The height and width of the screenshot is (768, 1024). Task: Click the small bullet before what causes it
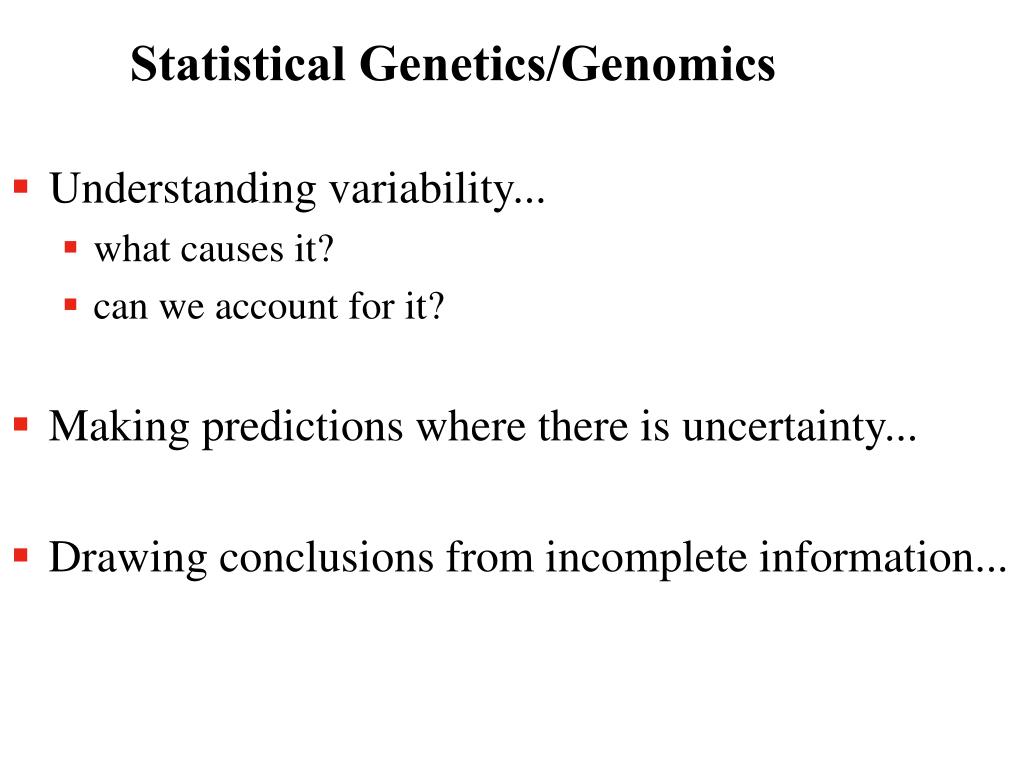pyautogui.click(x=70, y=245)
